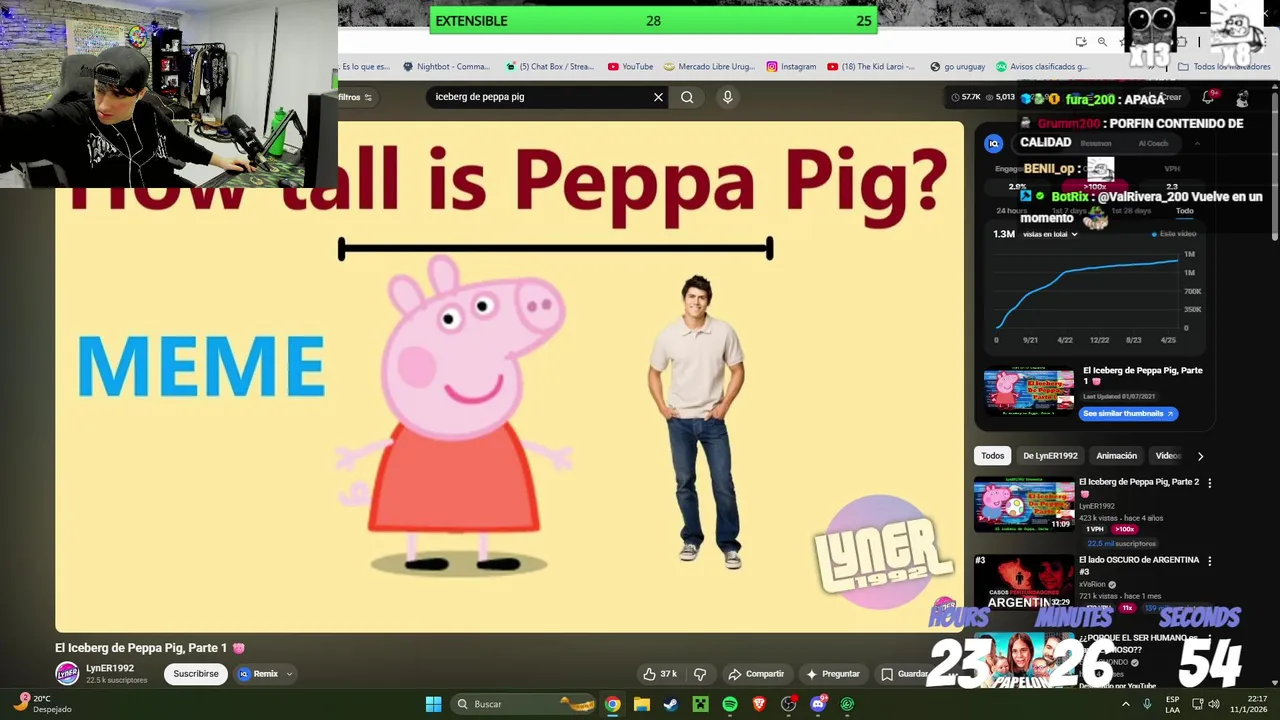Open Todos los marcadores folder
This screenshot has width=1280, height=720.
[x=1224, y=67]
